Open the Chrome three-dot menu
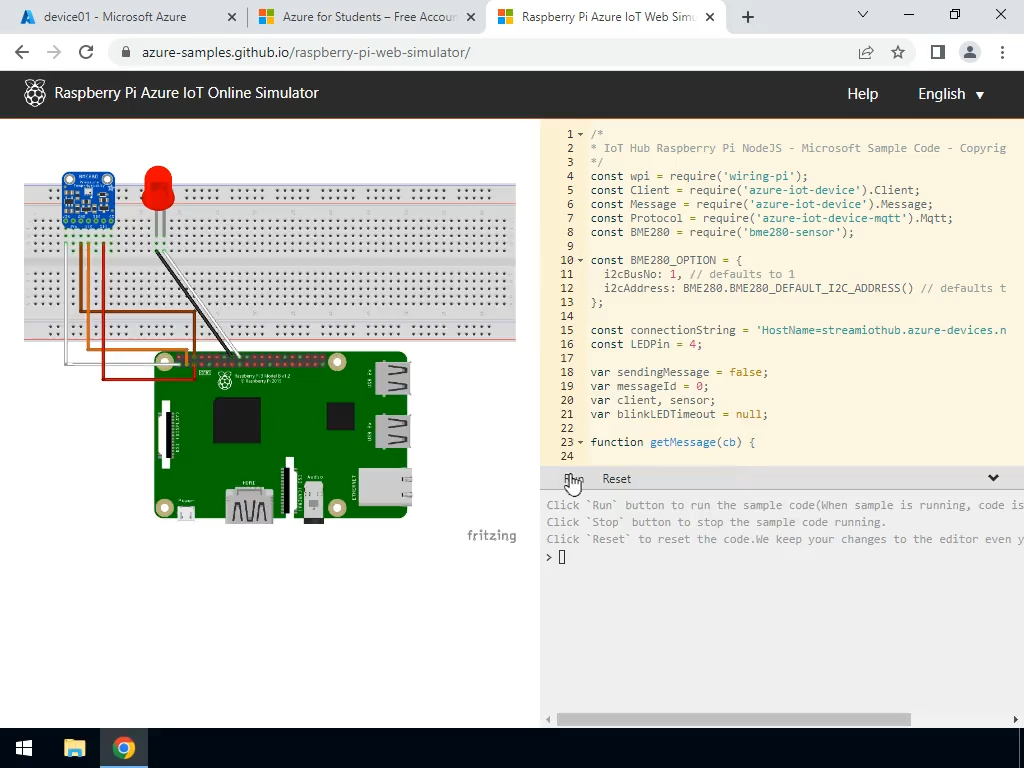The width and height of the screenshot is (1024, 768). 1002,52
